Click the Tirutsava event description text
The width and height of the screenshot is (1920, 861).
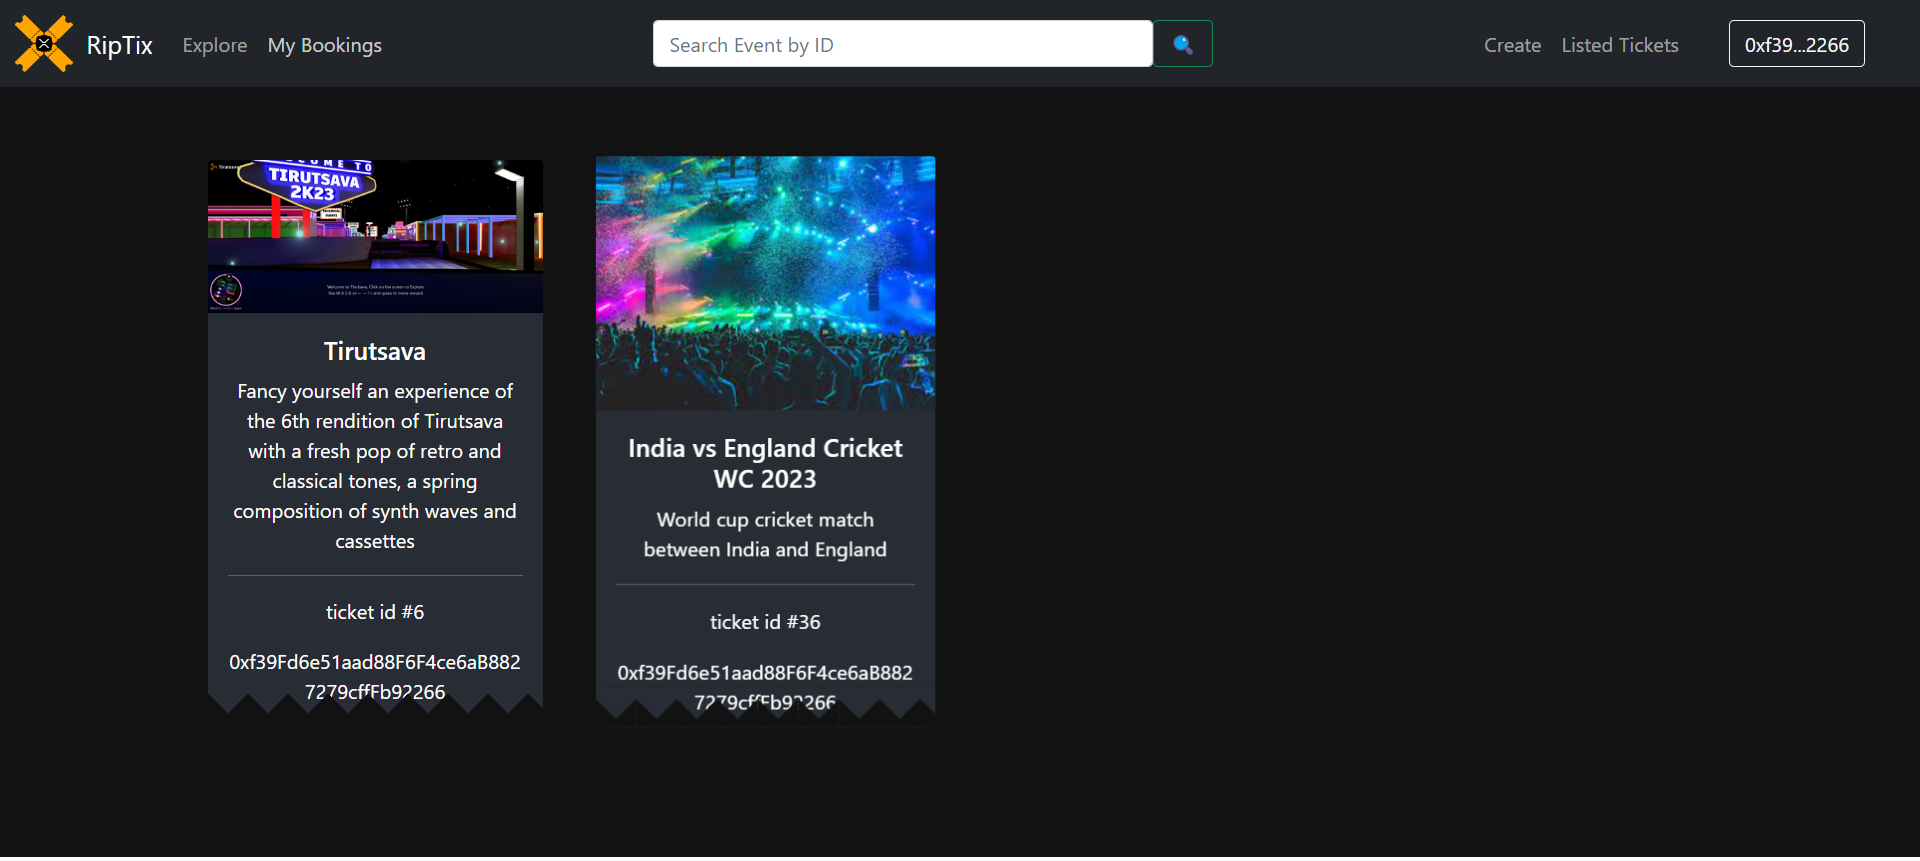375,466
